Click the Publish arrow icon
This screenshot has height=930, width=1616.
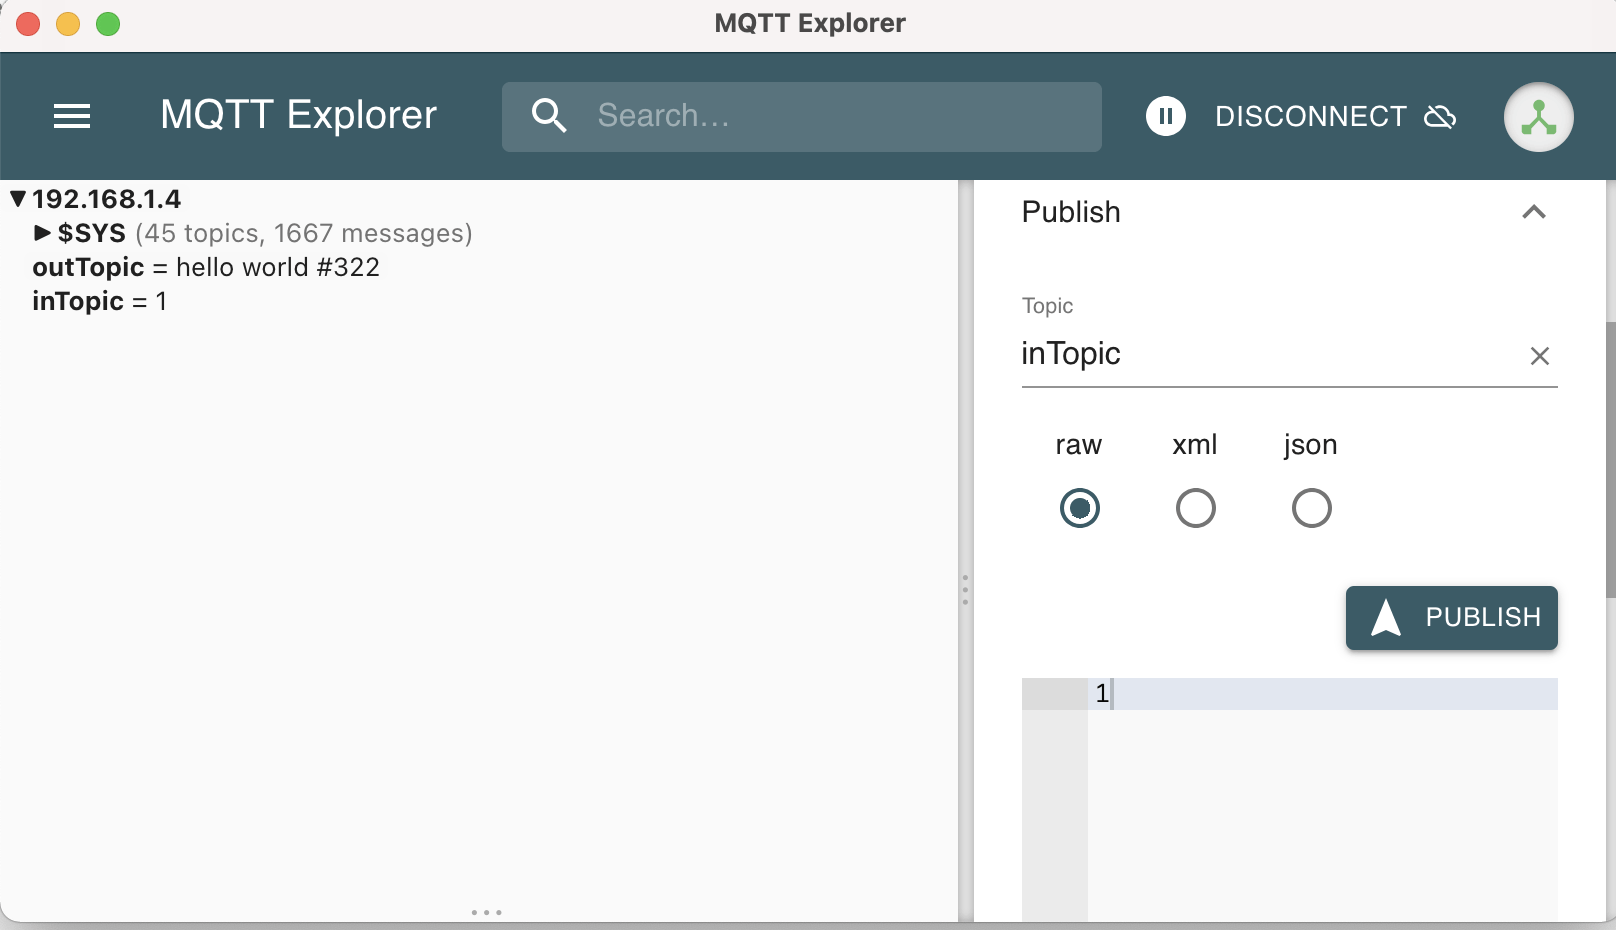pyautogui.click(x=1386, y=618)
